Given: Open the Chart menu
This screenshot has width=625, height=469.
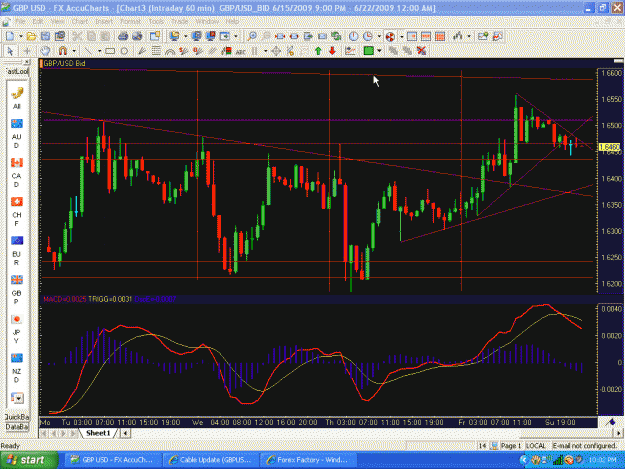Looking at the screenshot, I should pyautogui.click(x=80, y=21).
